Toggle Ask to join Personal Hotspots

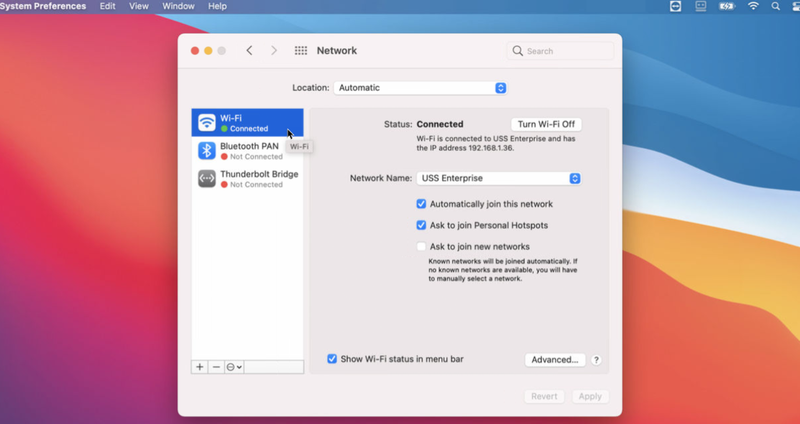[x=421, y=225]
